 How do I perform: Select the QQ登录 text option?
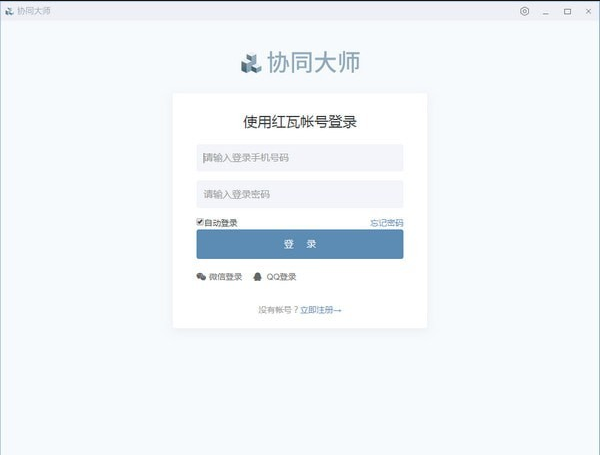(x=281, y=277)
